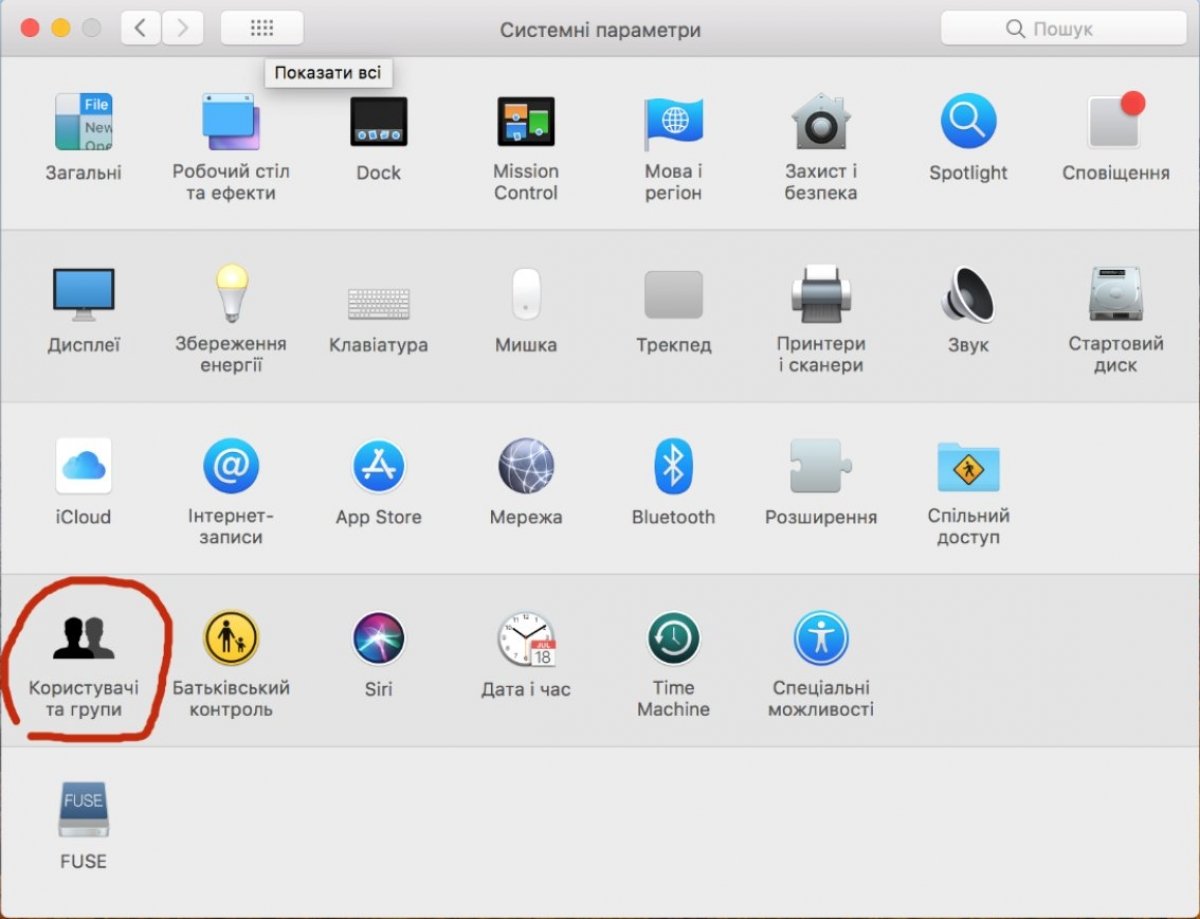Open the Загальні preference pane
This screenshot has width=1200, height=919.
[x=83, y=122]
